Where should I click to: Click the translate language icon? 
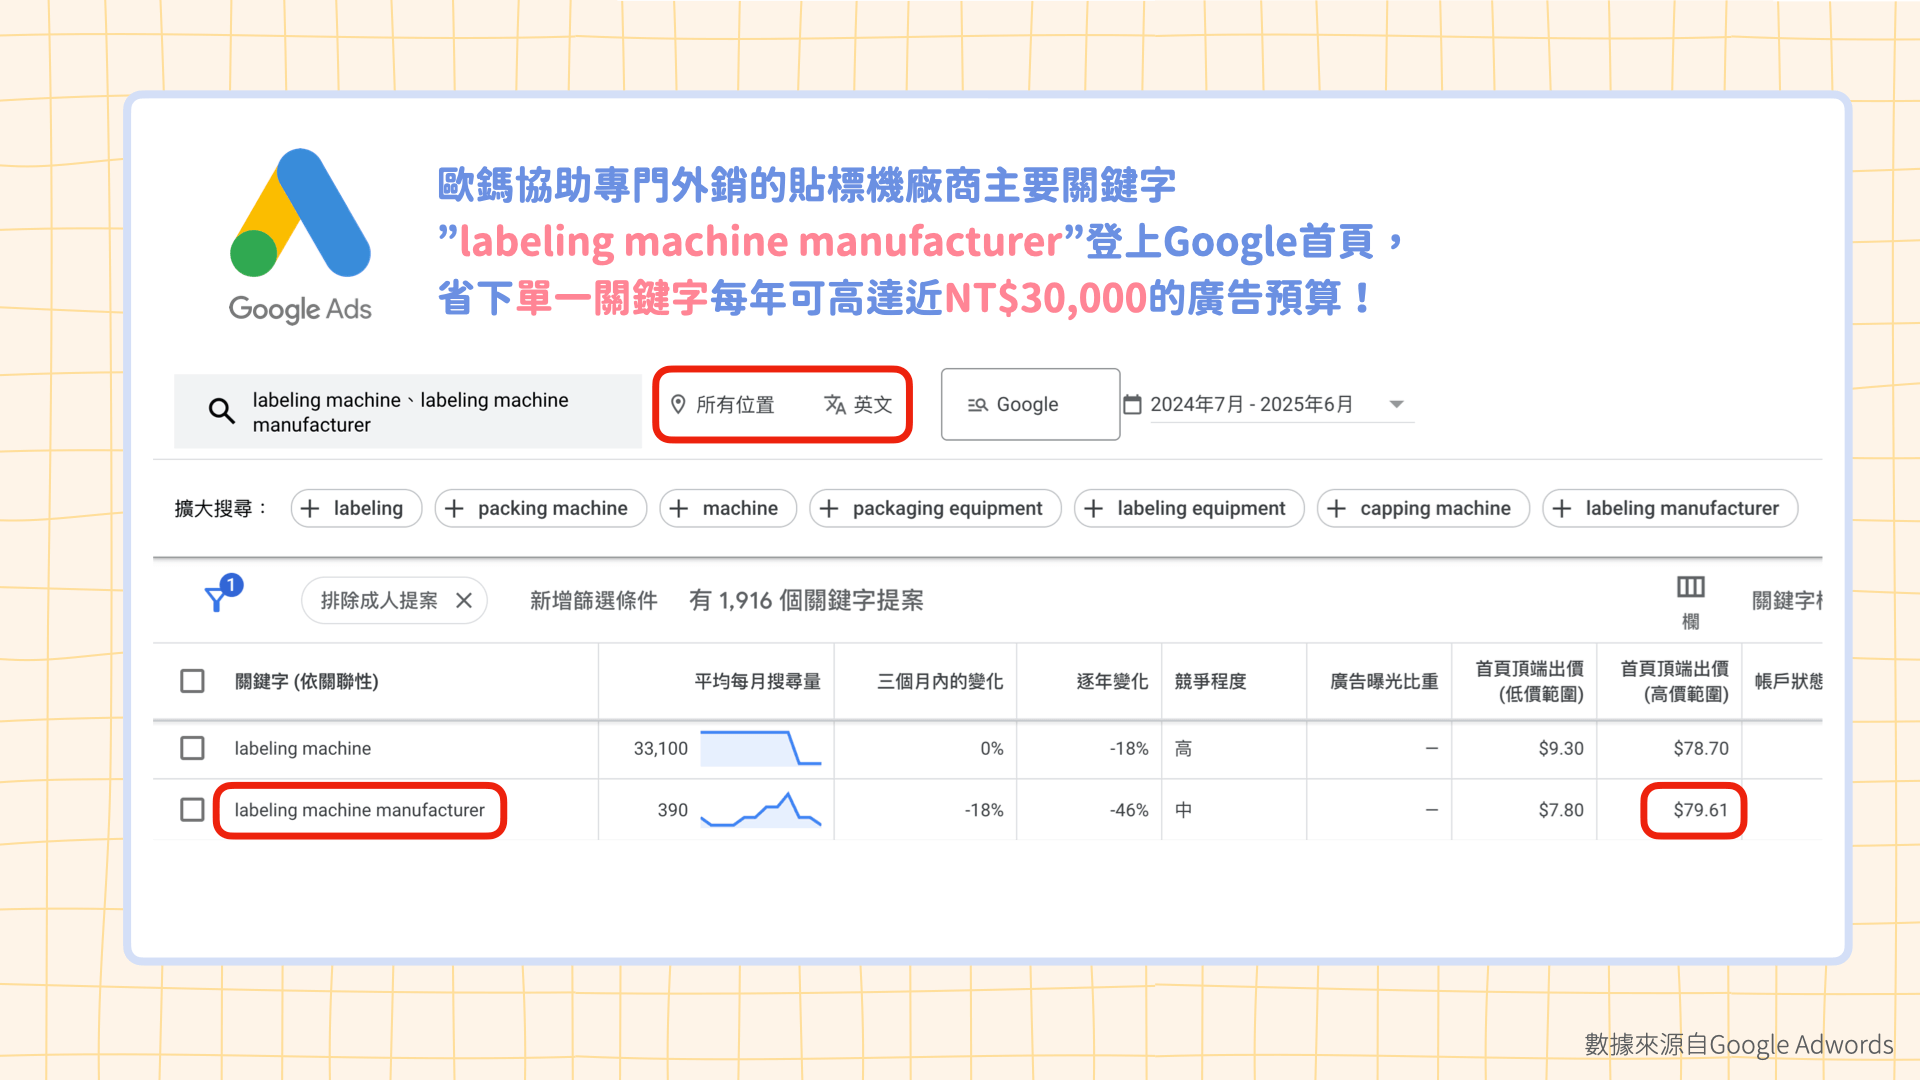(834, 404)
